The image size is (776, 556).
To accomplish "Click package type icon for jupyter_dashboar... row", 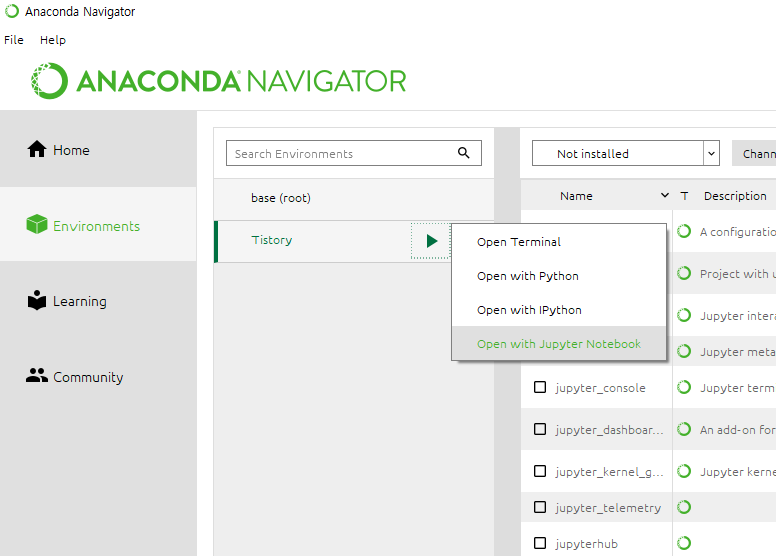I will click(684, 429).
